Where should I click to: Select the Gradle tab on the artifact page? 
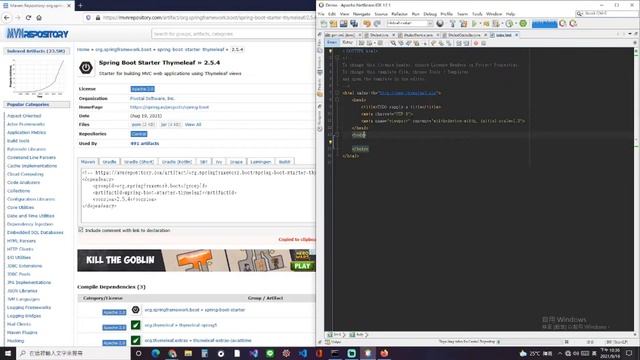(x=109, y=162)
